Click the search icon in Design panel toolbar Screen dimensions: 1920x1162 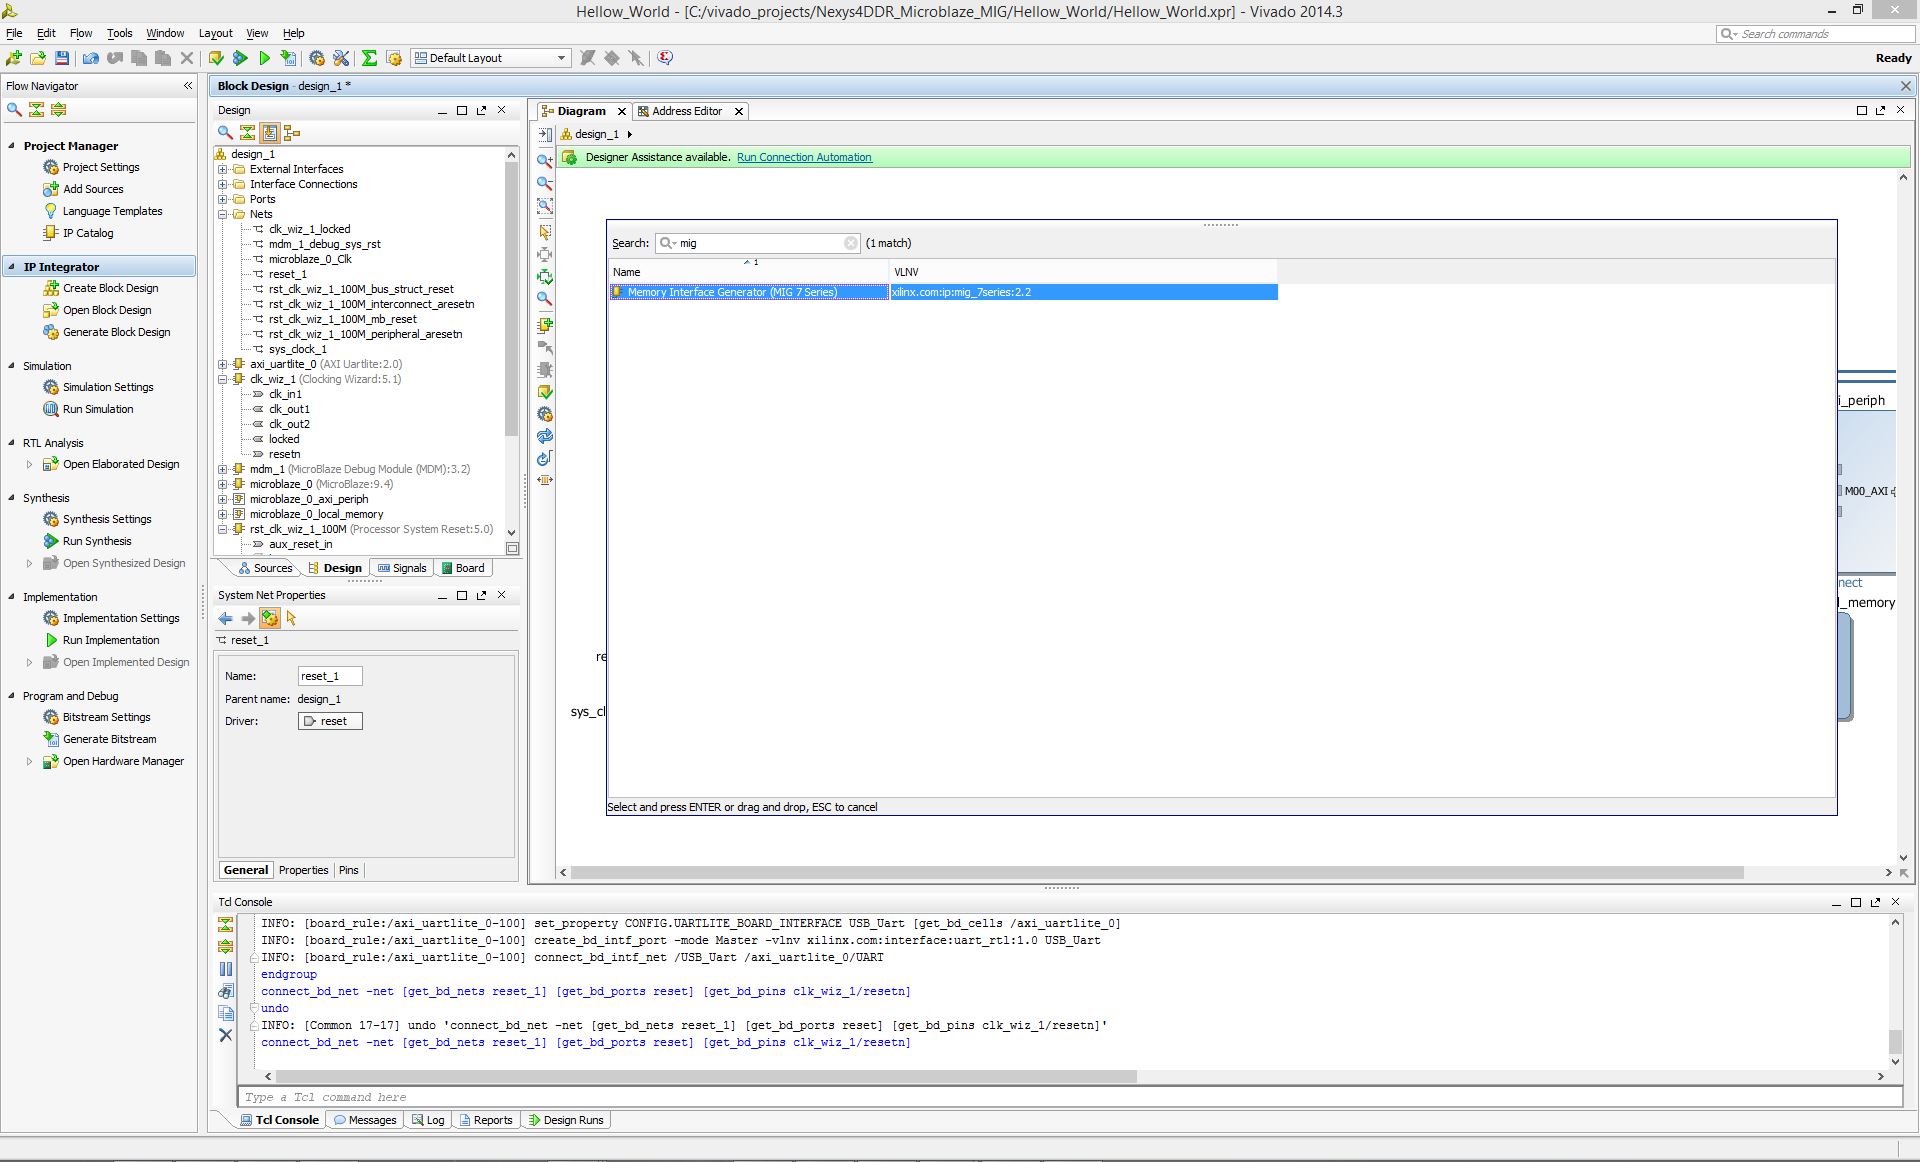225,132
